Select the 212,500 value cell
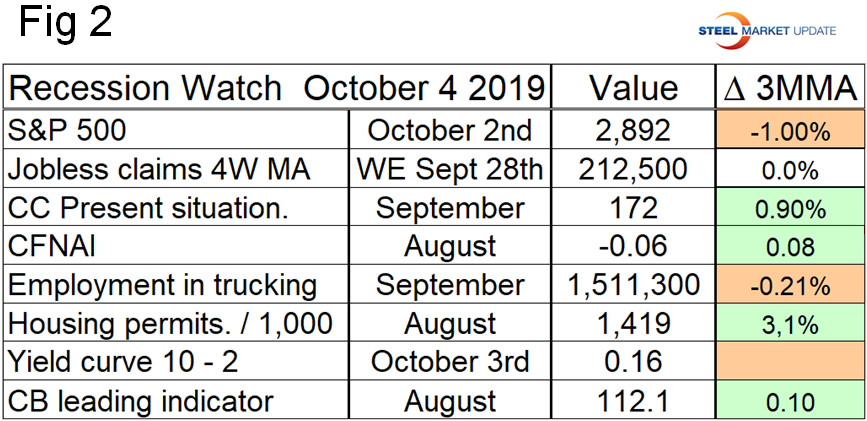Screen dimensions: 867x421 coord(633,169)
